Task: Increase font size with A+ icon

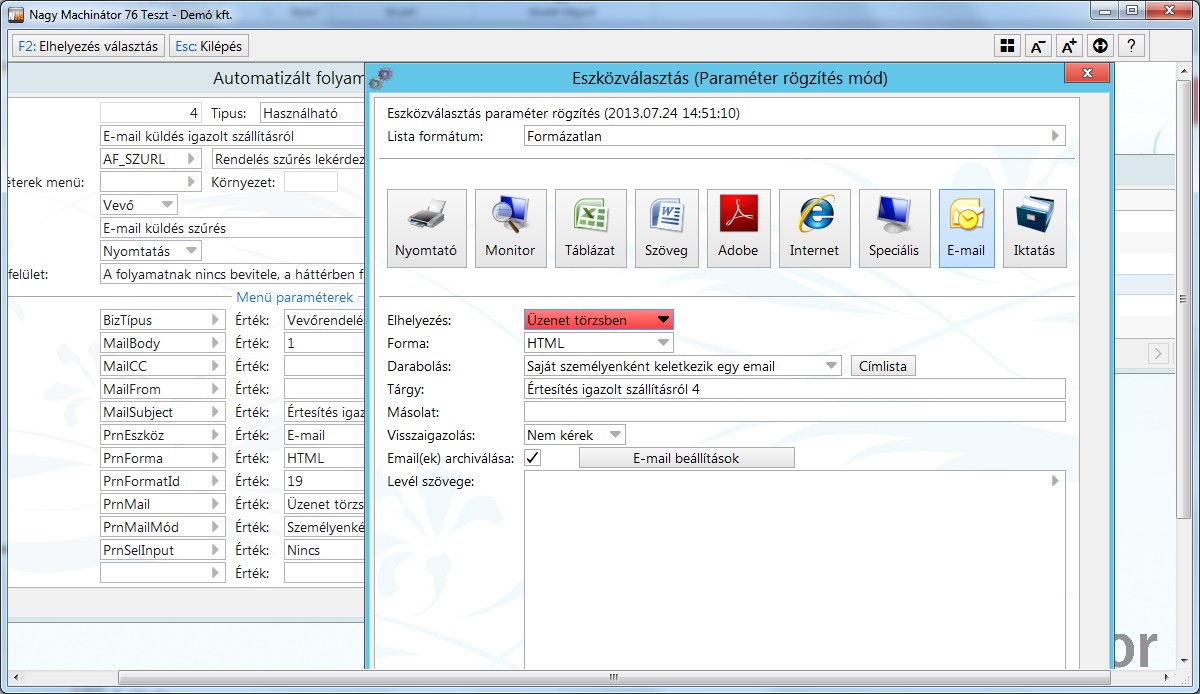Action: (1069, 46)
